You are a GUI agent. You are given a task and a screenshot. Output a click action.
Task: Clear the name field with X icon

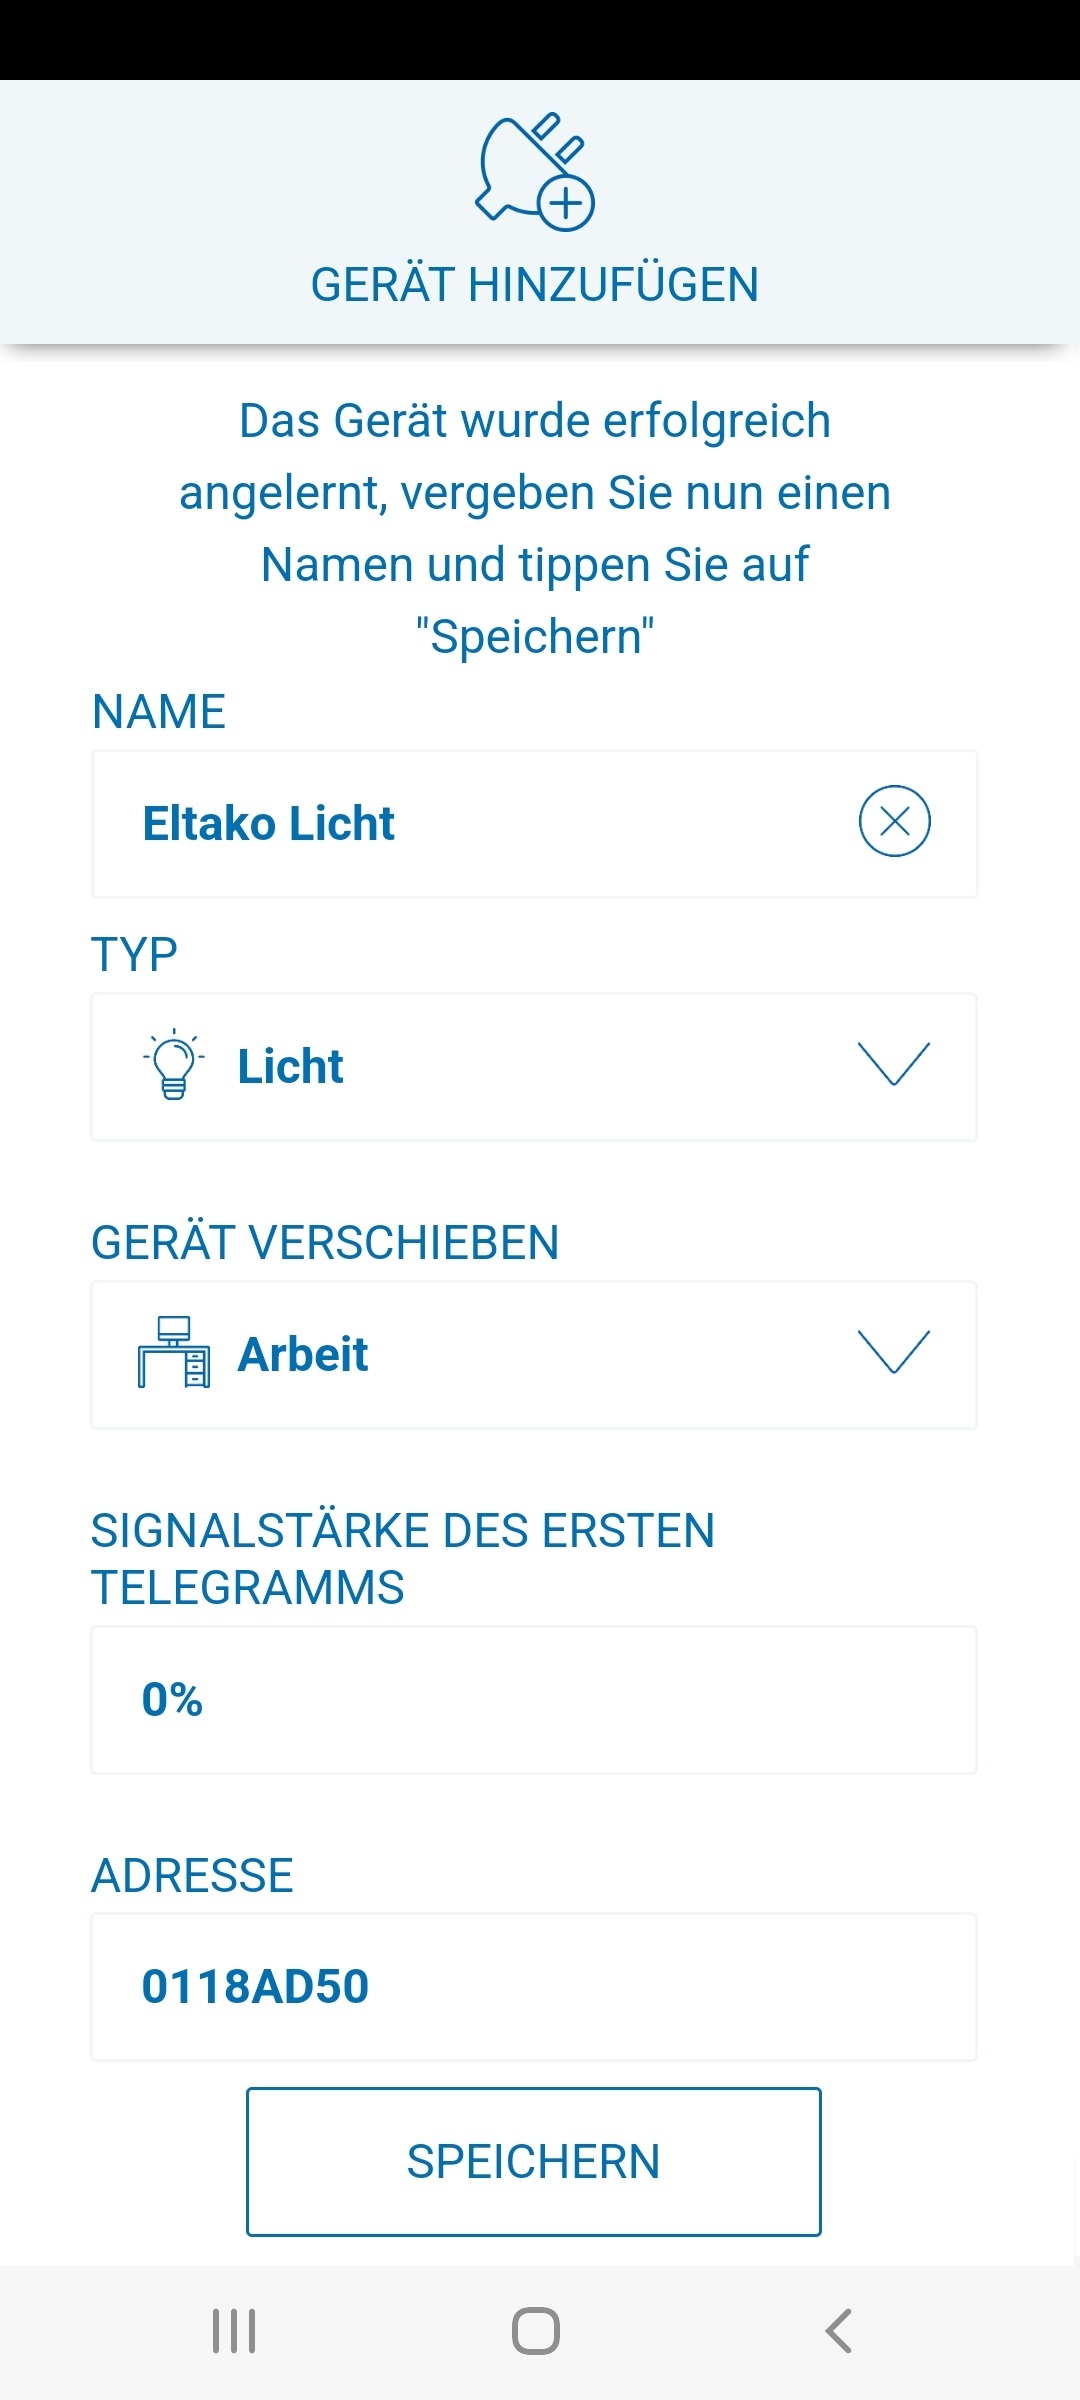coord(894,822)
